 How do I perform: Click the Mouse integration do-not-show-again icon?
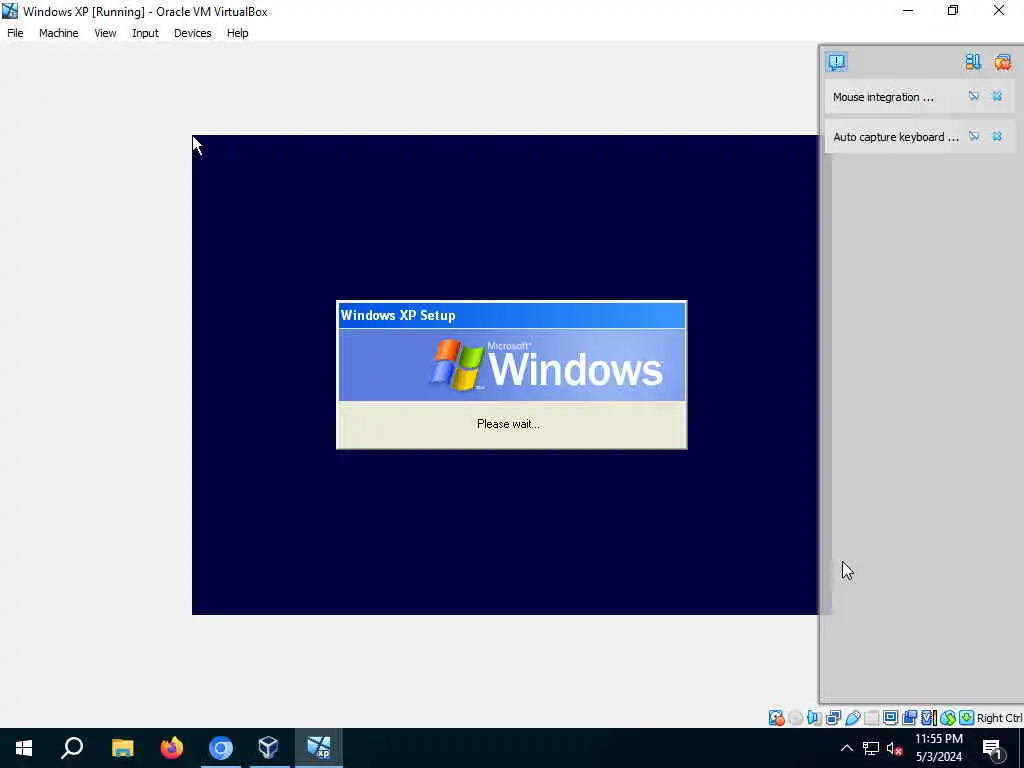pos(974,97)
